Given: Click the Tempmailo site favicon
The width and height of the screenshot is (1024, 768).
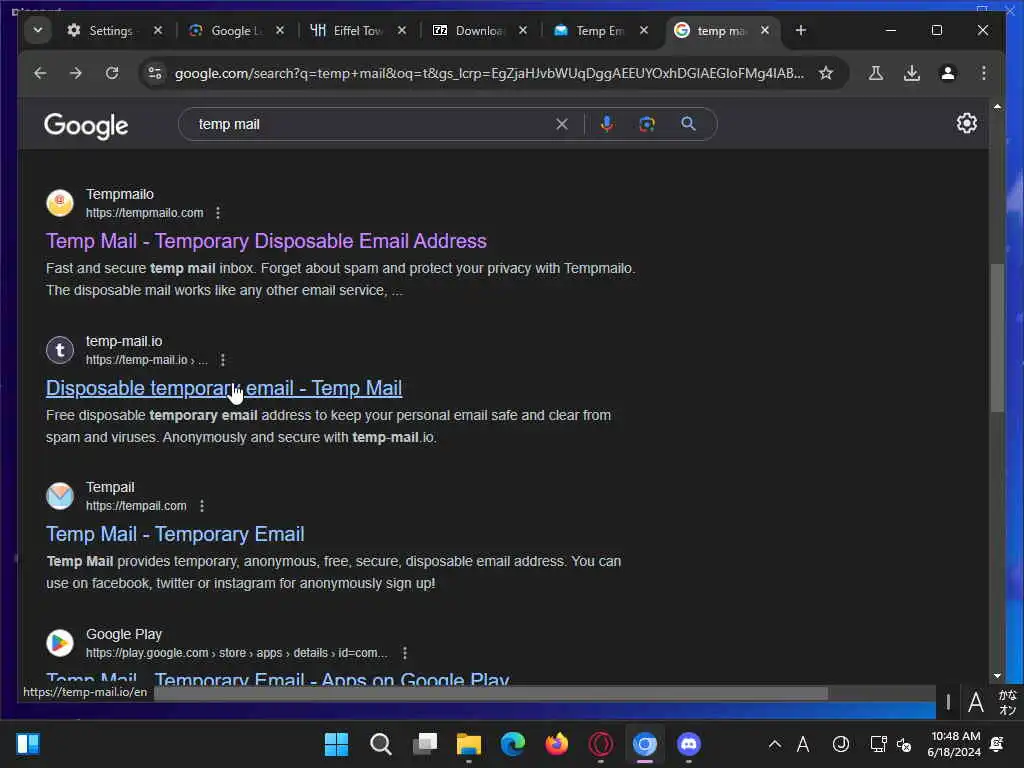Looking at the screenshot, I should tap(59, 203).
